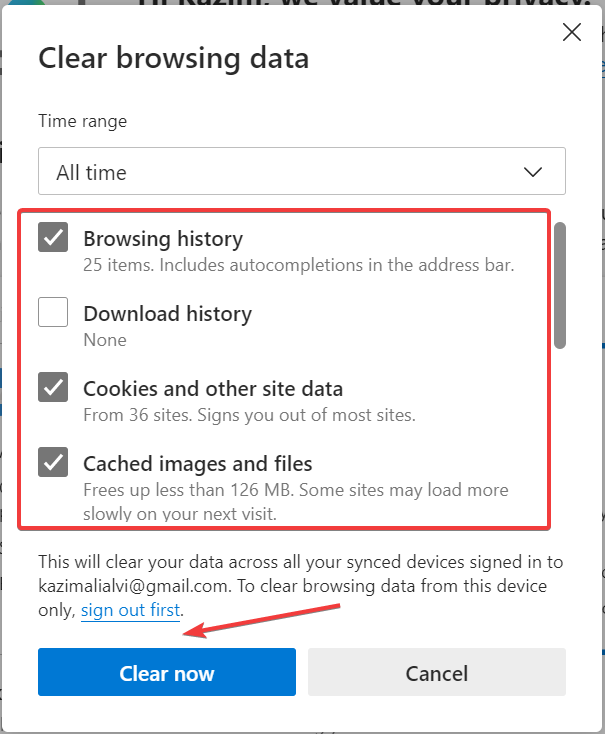Uncheck the Browsing history checkbox
The width and height of the screenshot is (605, 734).
53,237
